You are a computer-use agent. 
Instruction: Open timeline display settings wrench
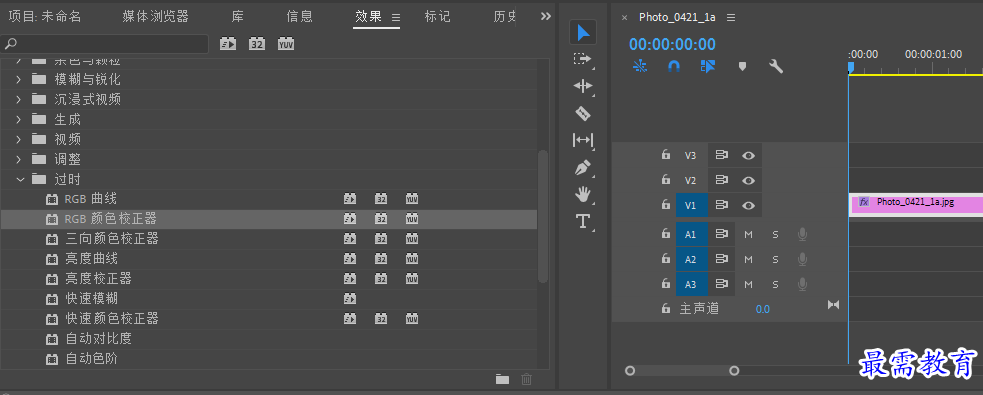tap(776, 66)
